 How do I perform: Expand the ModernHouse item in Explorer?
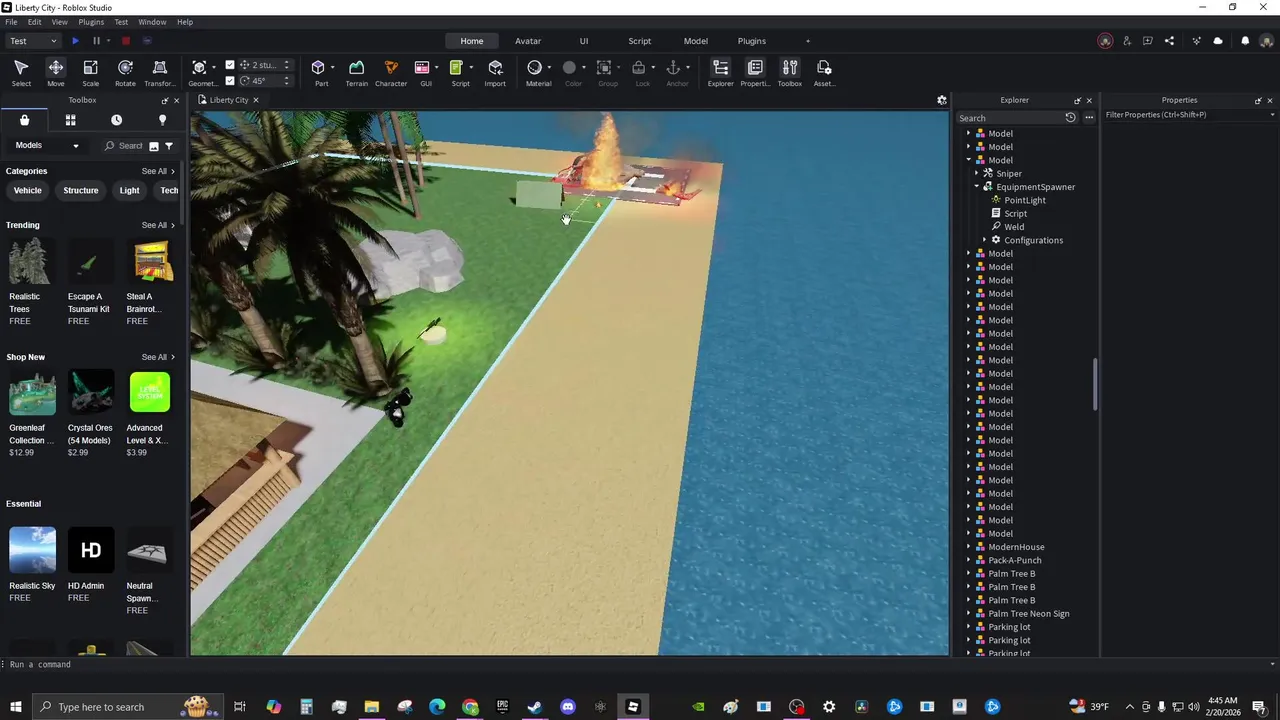click(969, 547)
